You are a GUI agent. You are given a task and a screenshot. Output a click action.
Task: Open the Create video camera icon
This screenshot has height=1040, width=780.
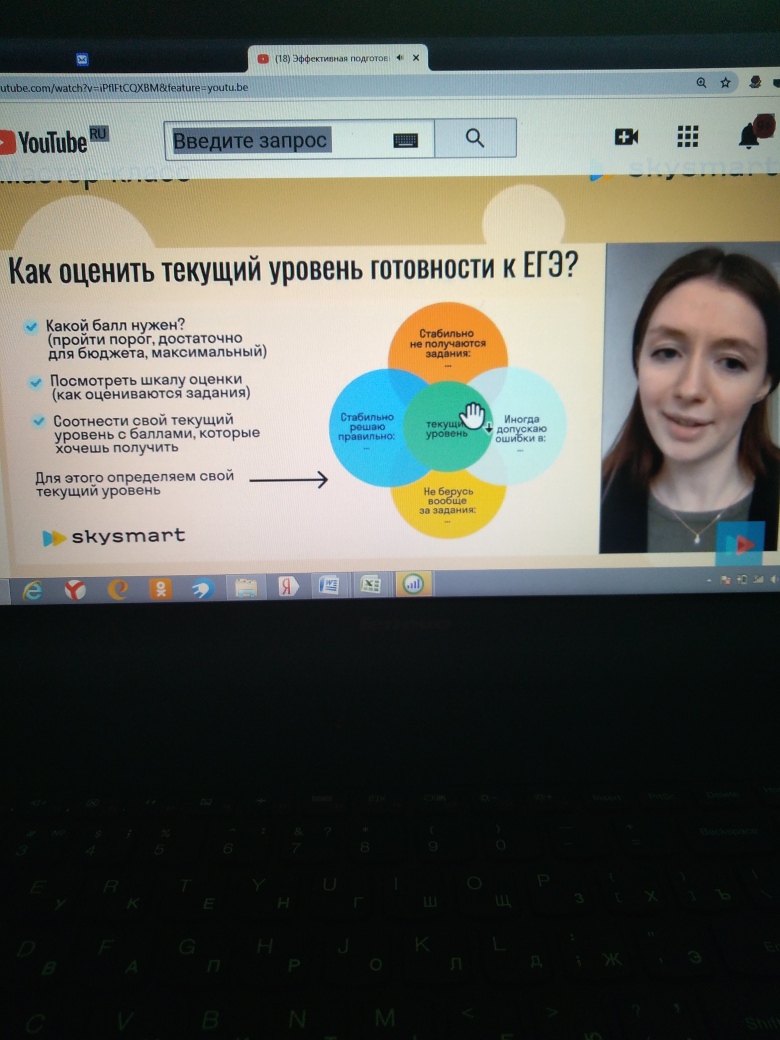(626, 137)
